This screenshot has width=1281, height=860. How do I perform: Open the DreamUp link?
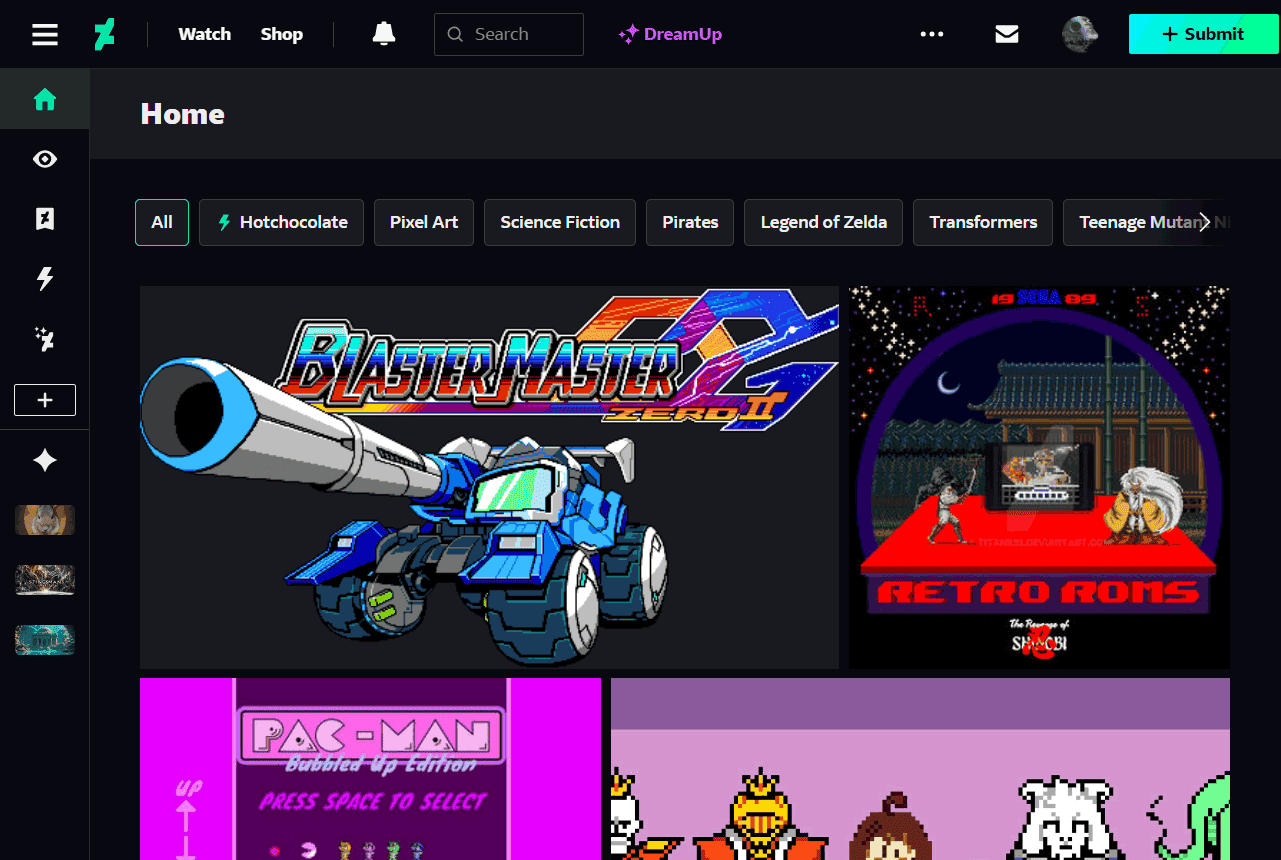click(x=670, y=34)
